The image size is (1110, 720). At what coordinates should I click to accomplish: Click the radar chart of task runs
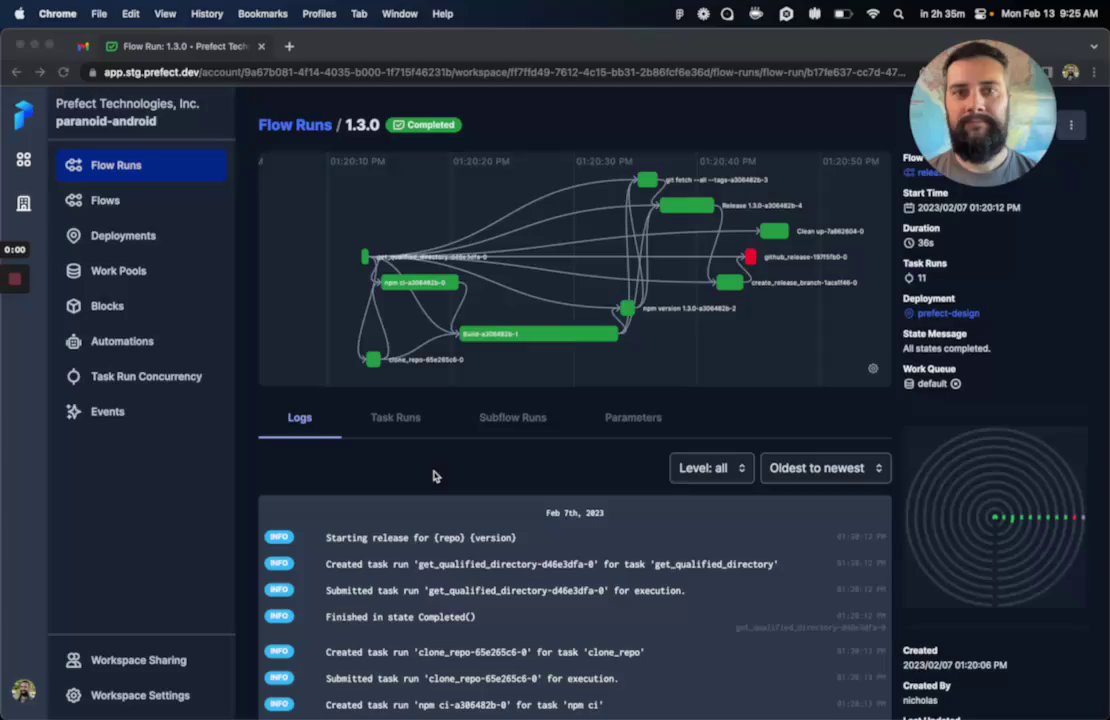995,518
